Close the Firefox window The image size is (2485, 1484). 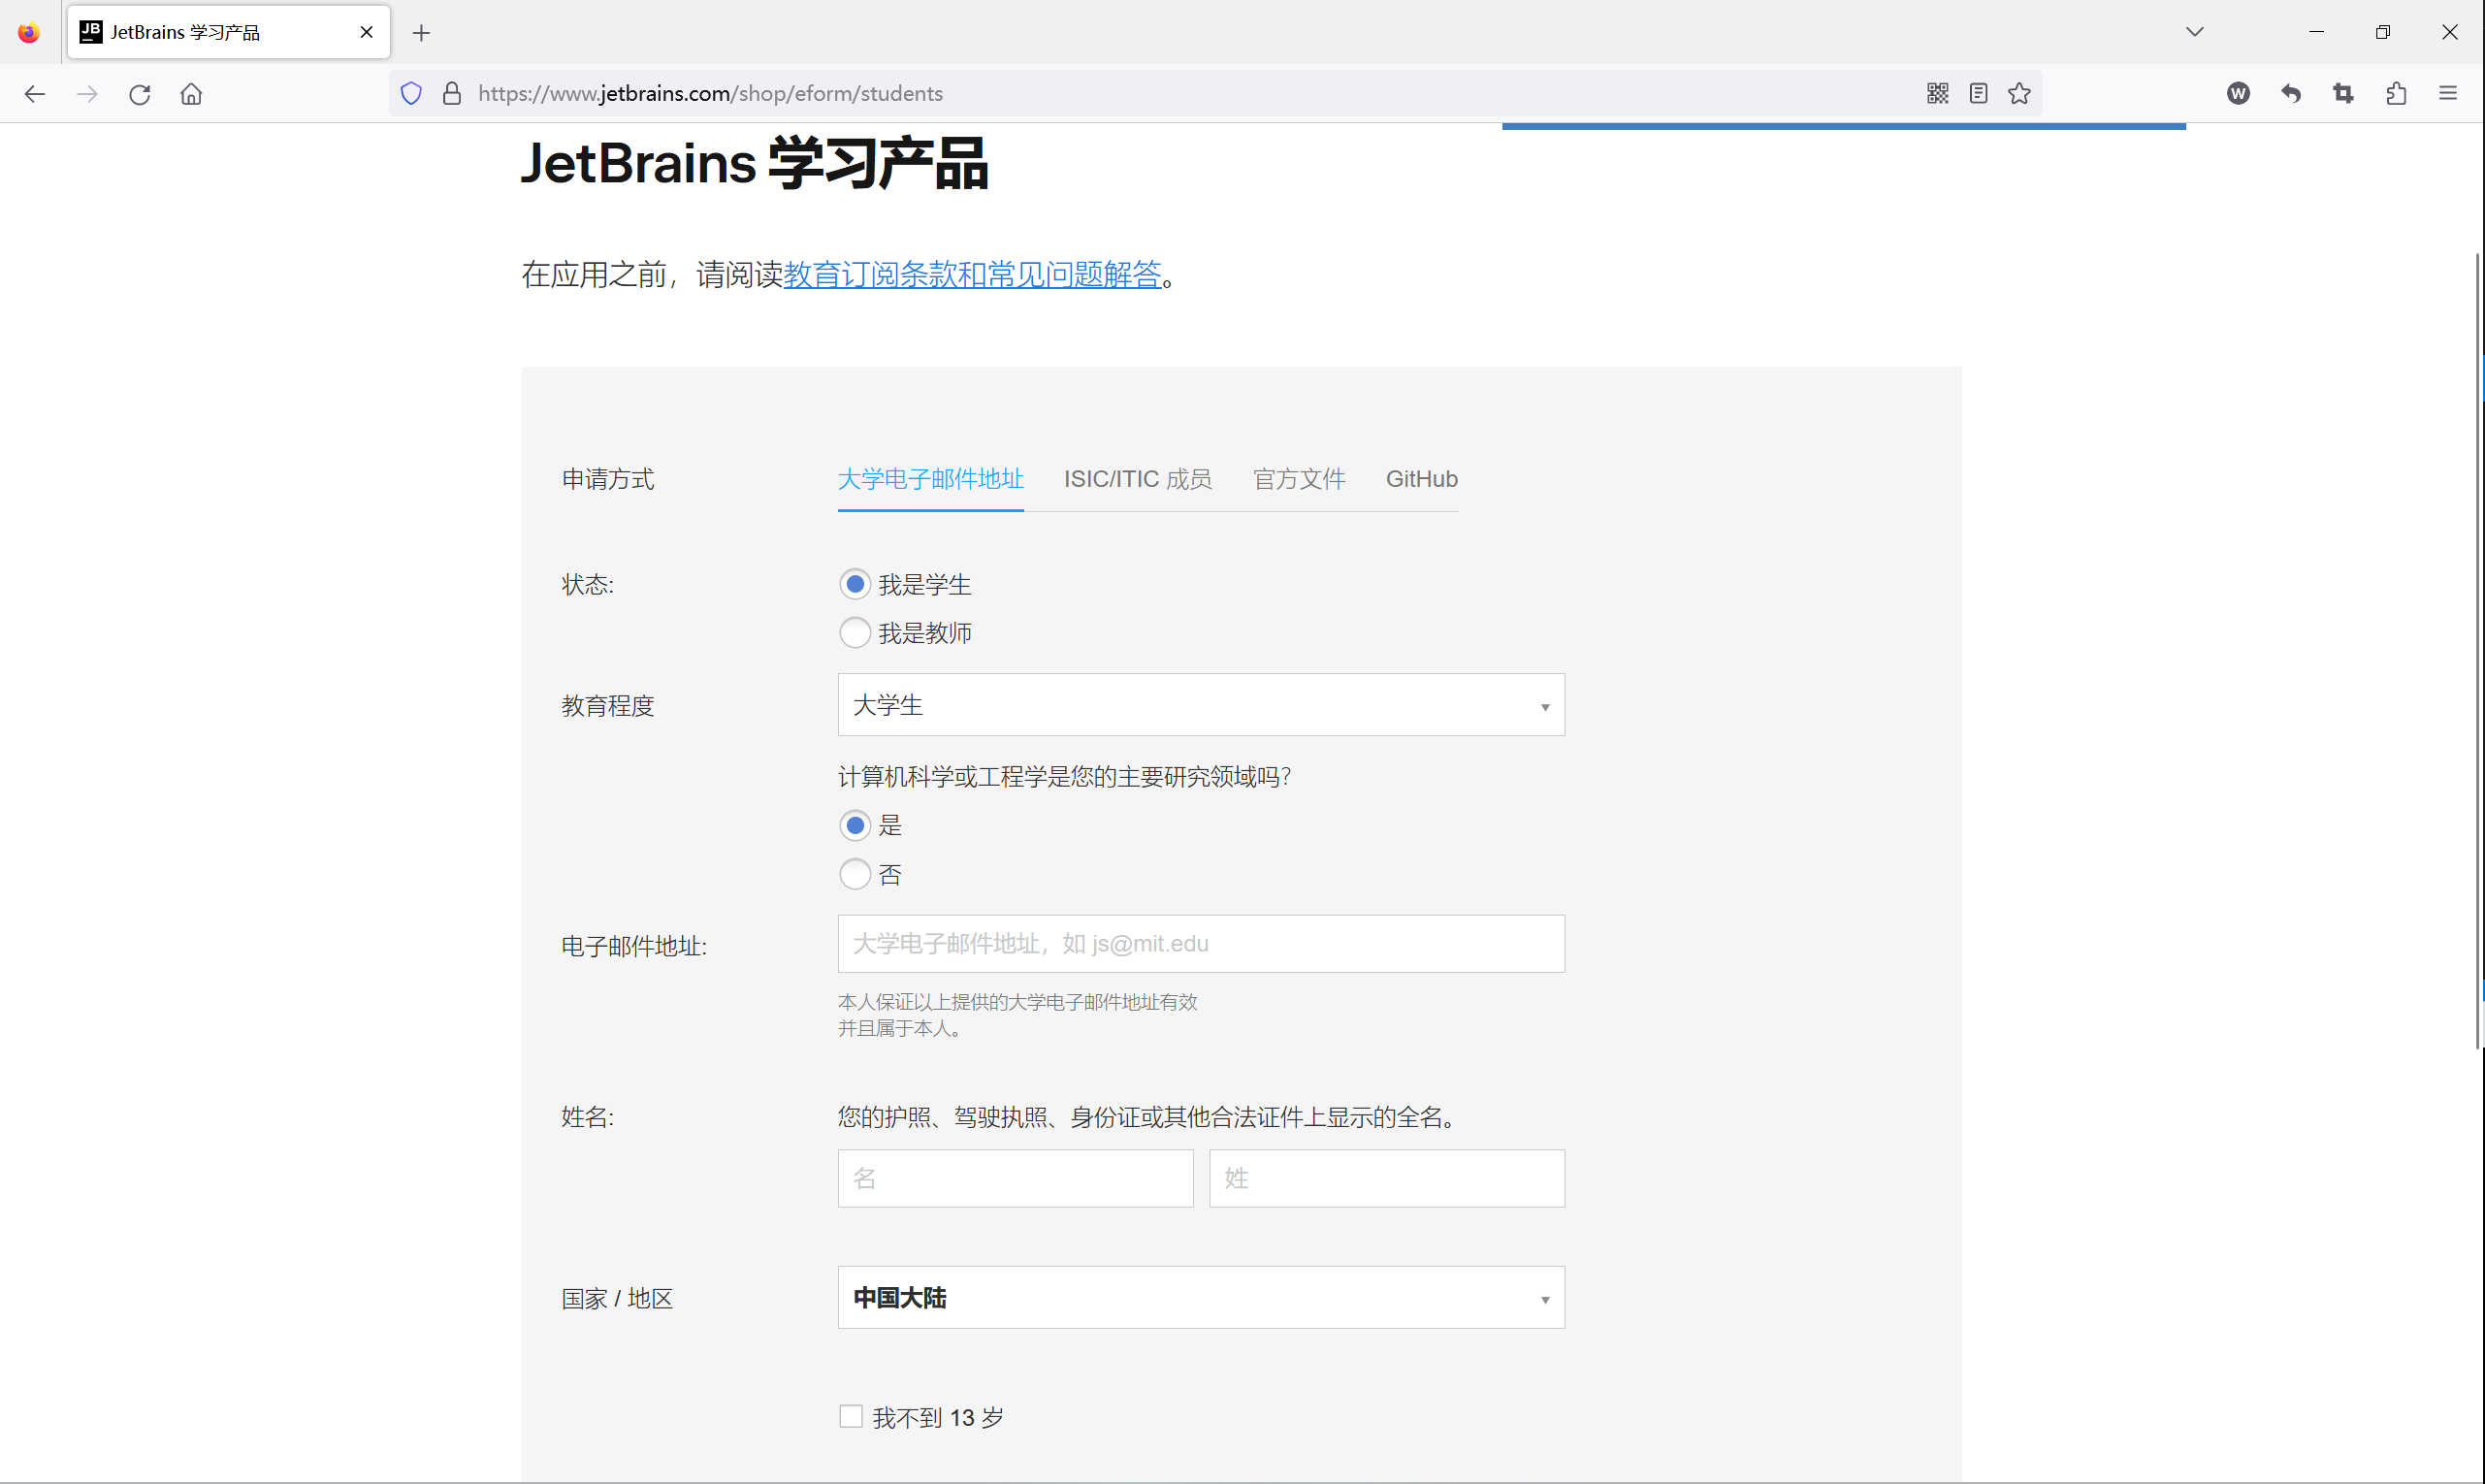point(2449,32)
